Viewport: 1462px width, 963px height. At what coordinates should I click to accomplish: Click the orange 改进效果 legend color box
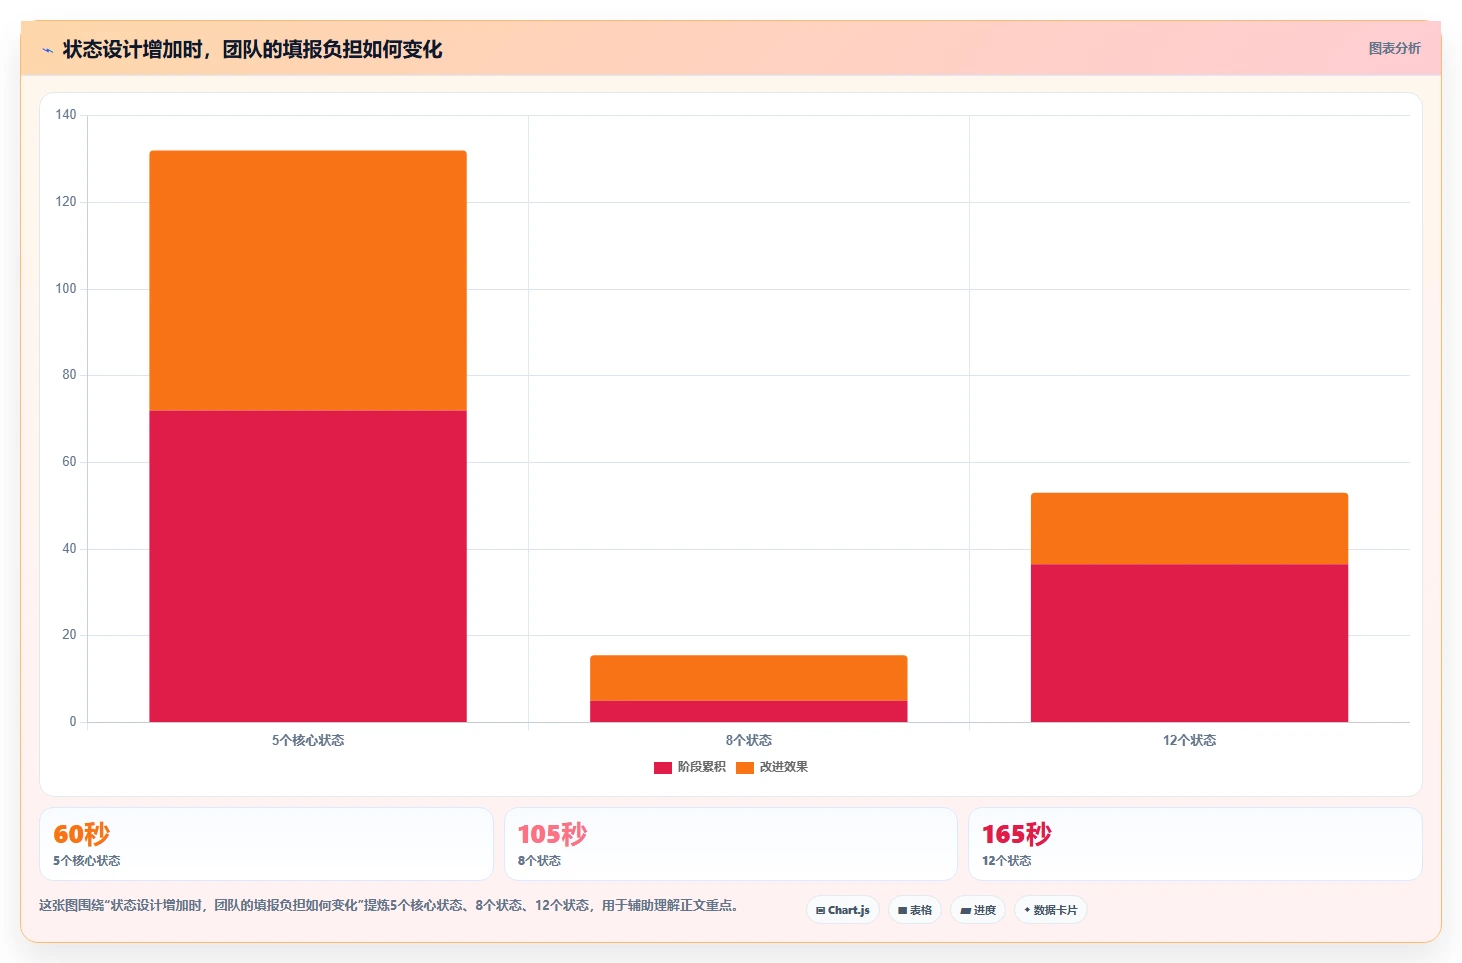pyautogui.click(x=745, y=768)
